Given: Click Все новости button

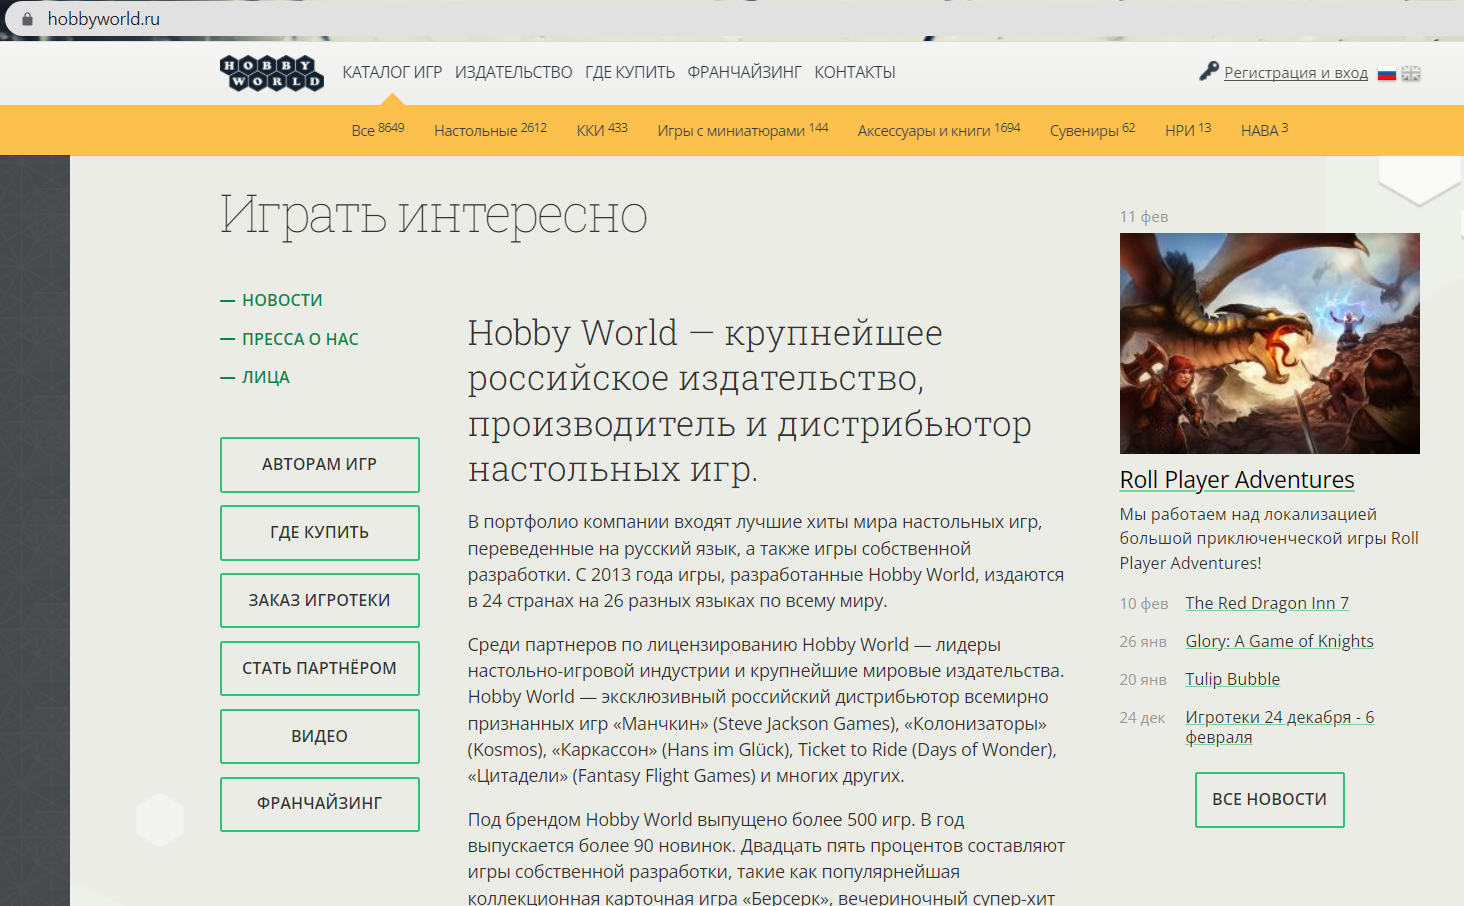Looking at the screenshot, I should (1270, 800).
